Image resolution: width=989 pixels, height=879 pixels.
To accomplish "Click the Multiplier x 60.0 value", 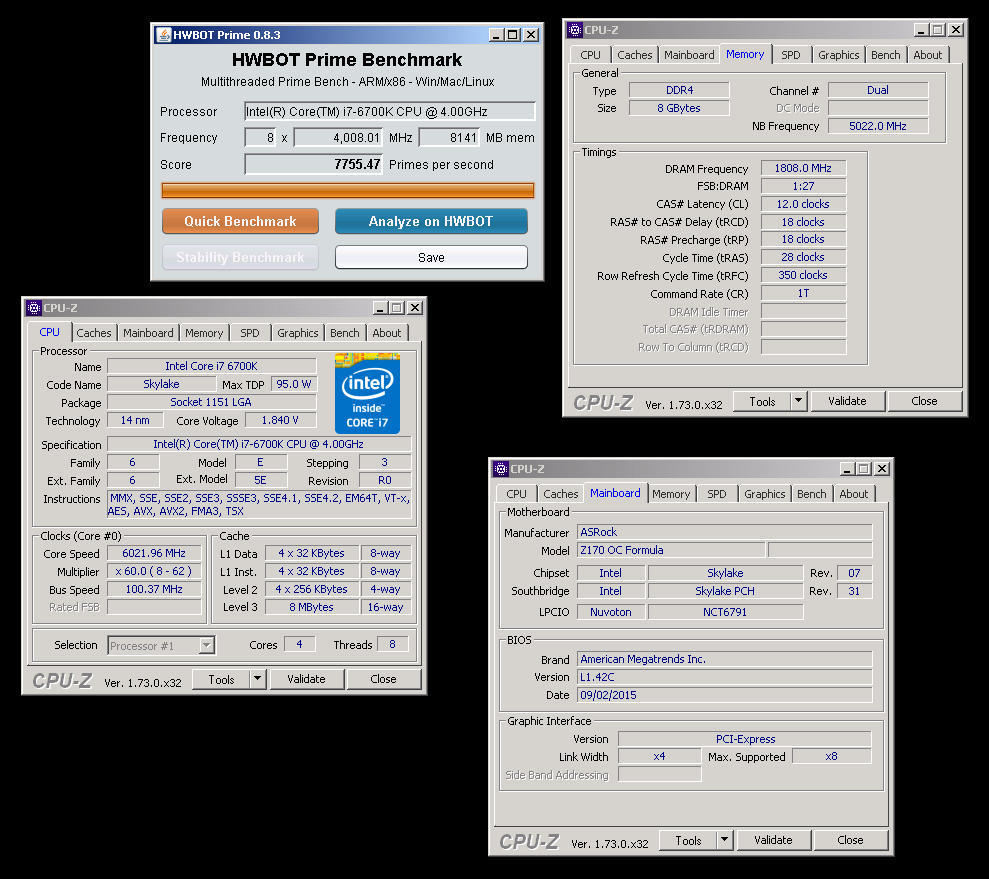I will (x=154, y=571).
